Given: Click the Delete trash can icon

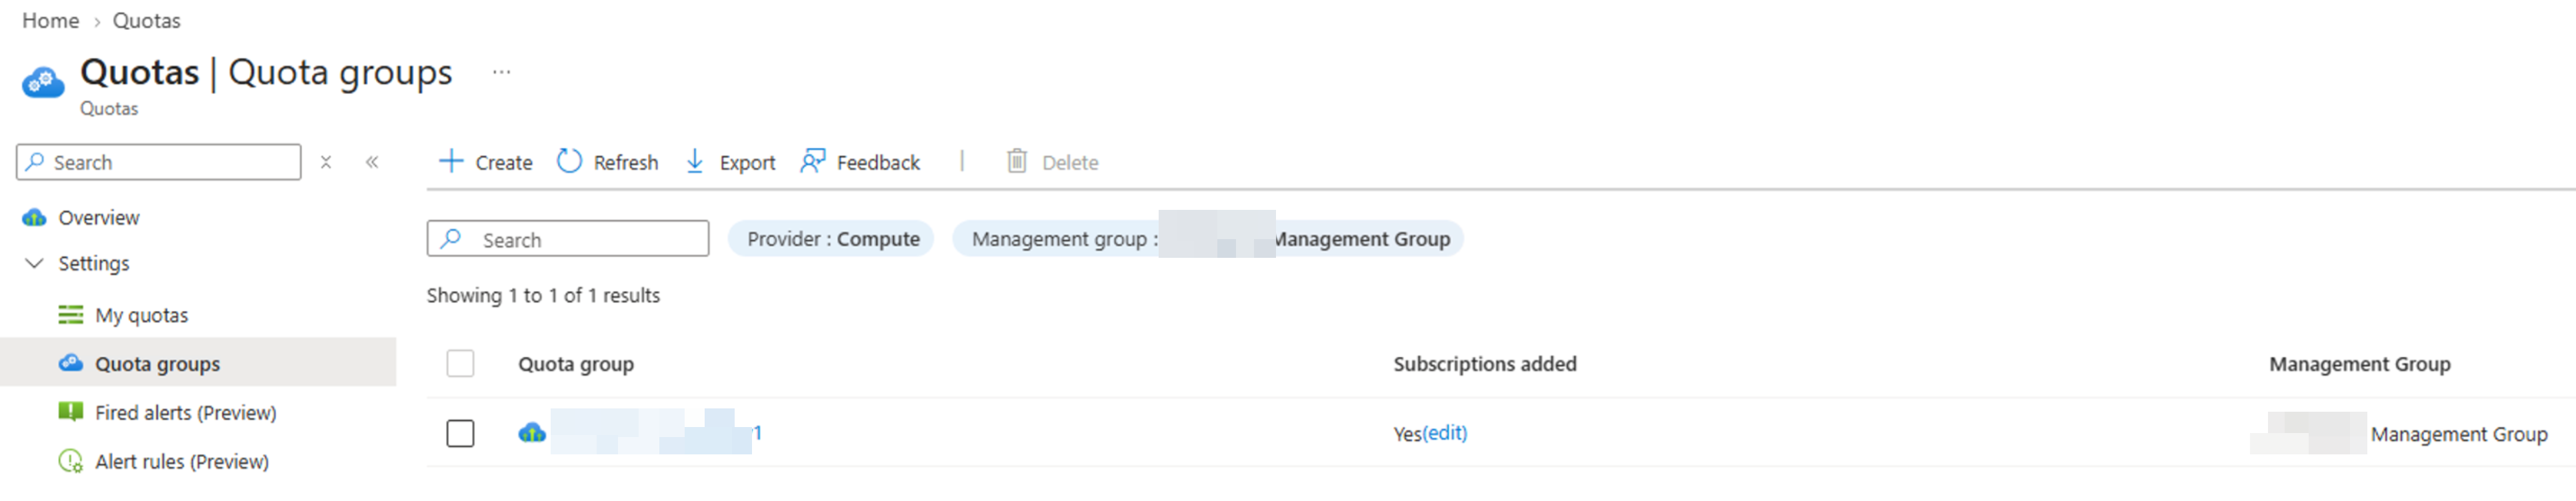Looking at the screenshot, I should [1017, 161].
